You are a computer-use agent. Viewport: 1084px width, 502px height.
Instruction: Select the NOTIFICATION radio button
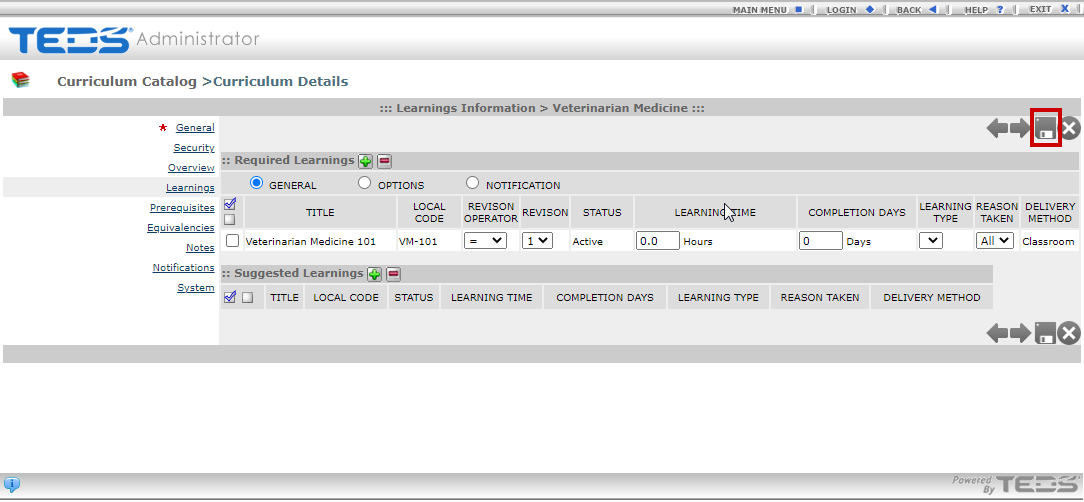click(x=473, y=184)
